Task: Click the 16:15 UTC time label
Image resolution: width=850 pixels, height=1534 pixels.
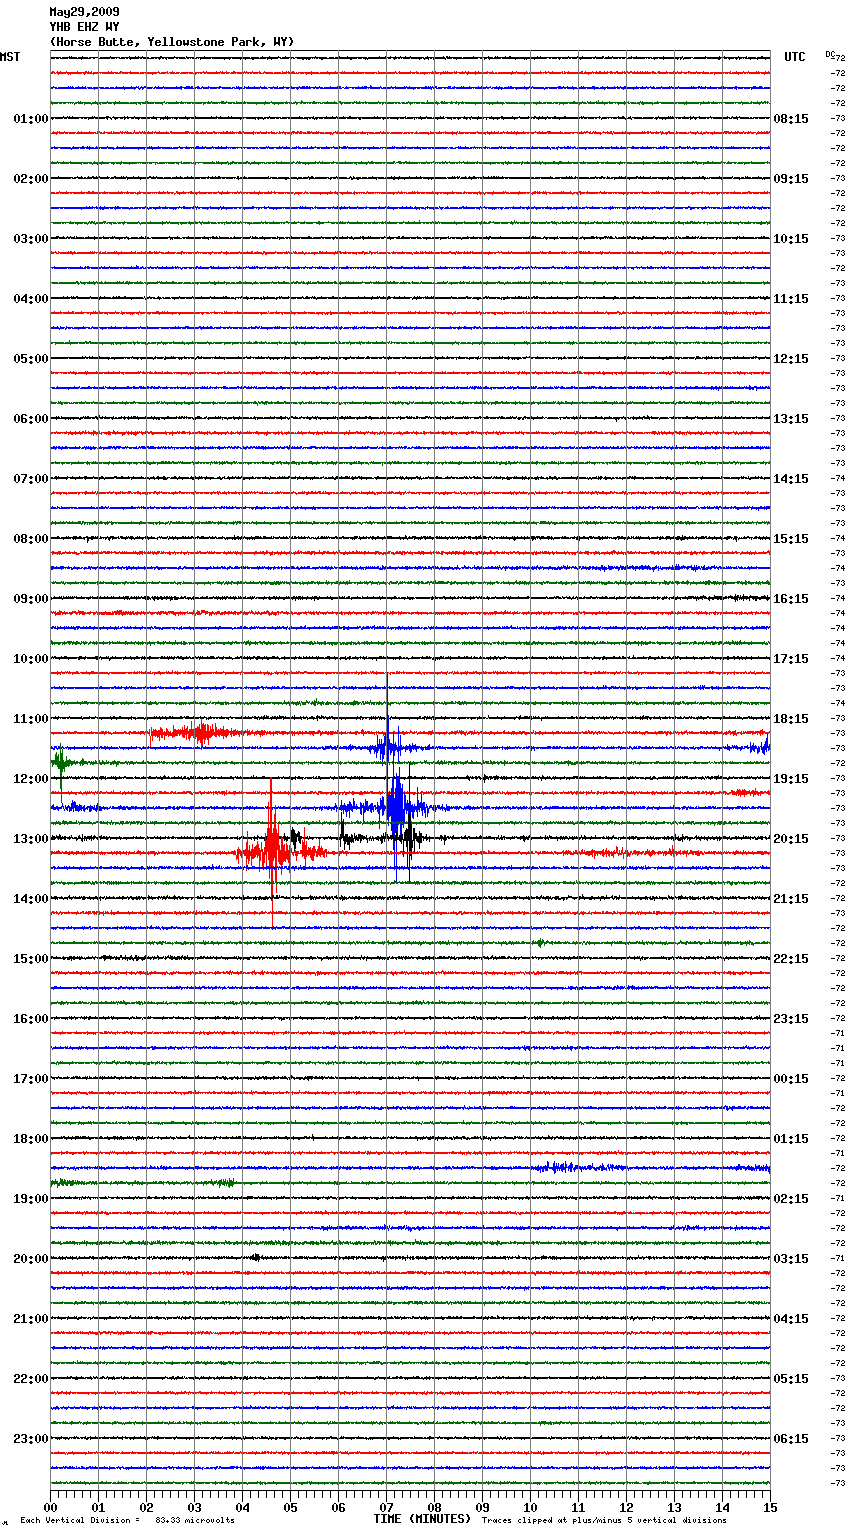Action: 791,599
